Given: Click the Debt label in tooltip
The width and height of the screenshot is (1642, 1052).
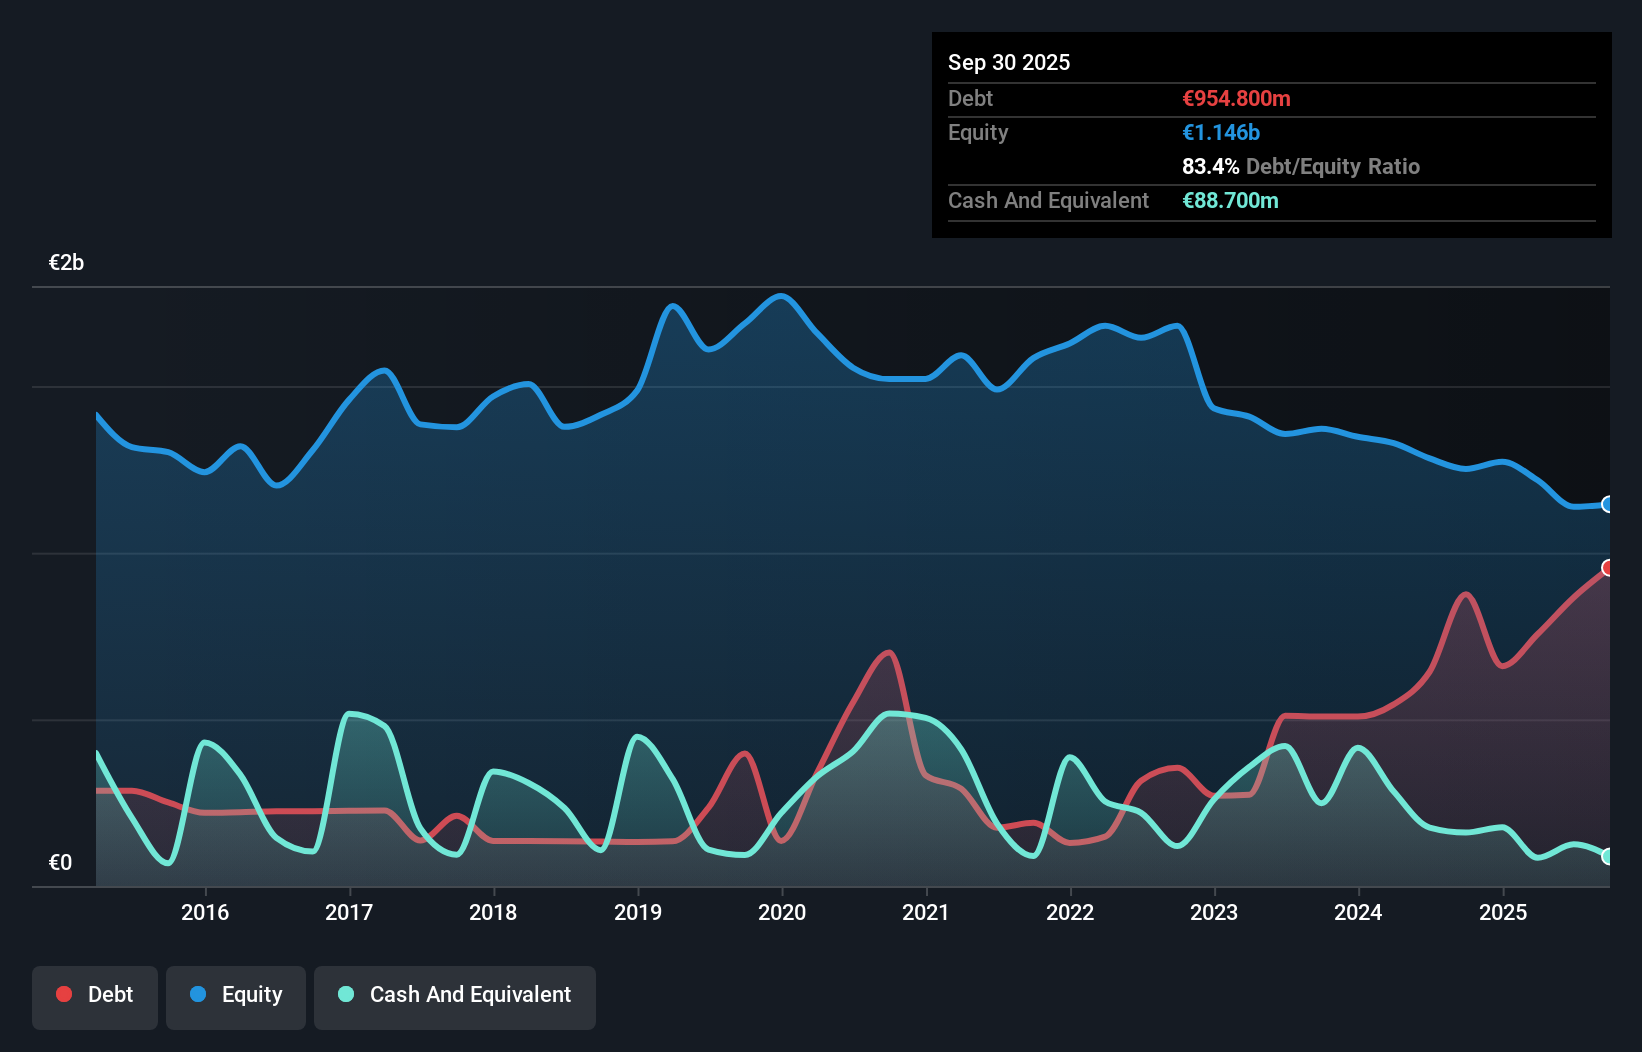Looking at the screenshot, I should click(x=970, y=98).
